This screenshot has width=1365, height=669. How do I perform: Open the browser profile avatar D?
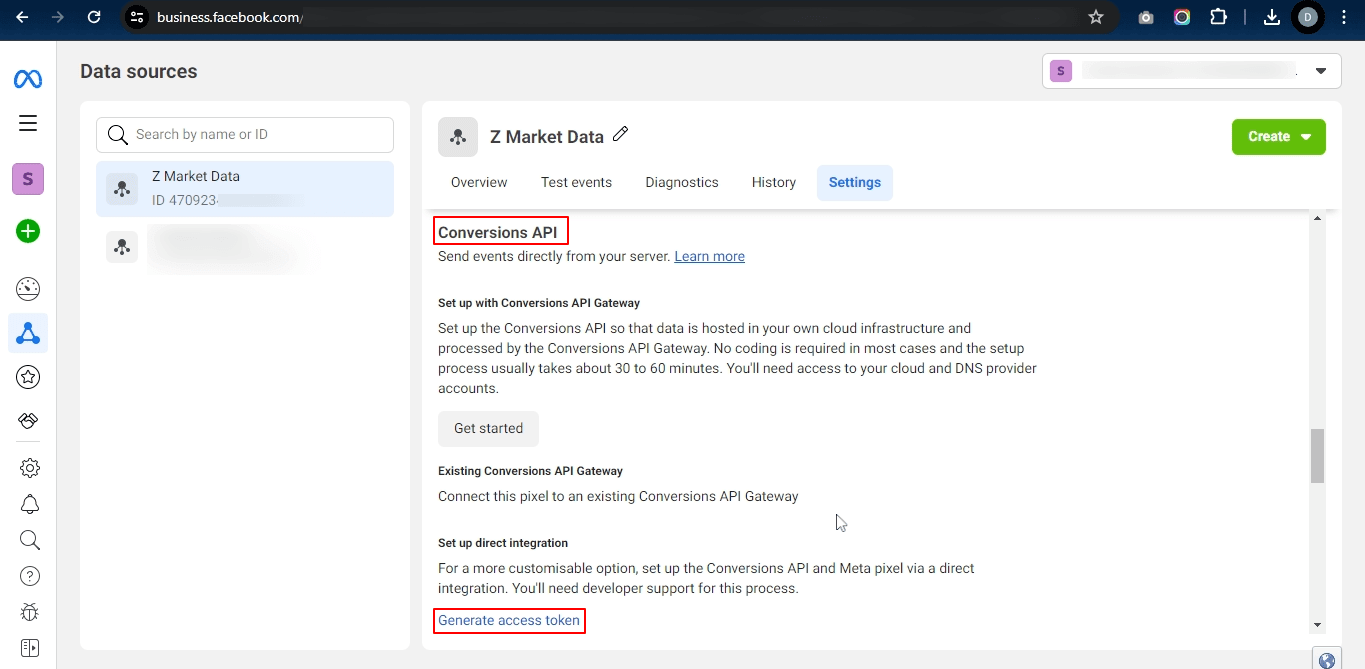(x=1307, y=17)
